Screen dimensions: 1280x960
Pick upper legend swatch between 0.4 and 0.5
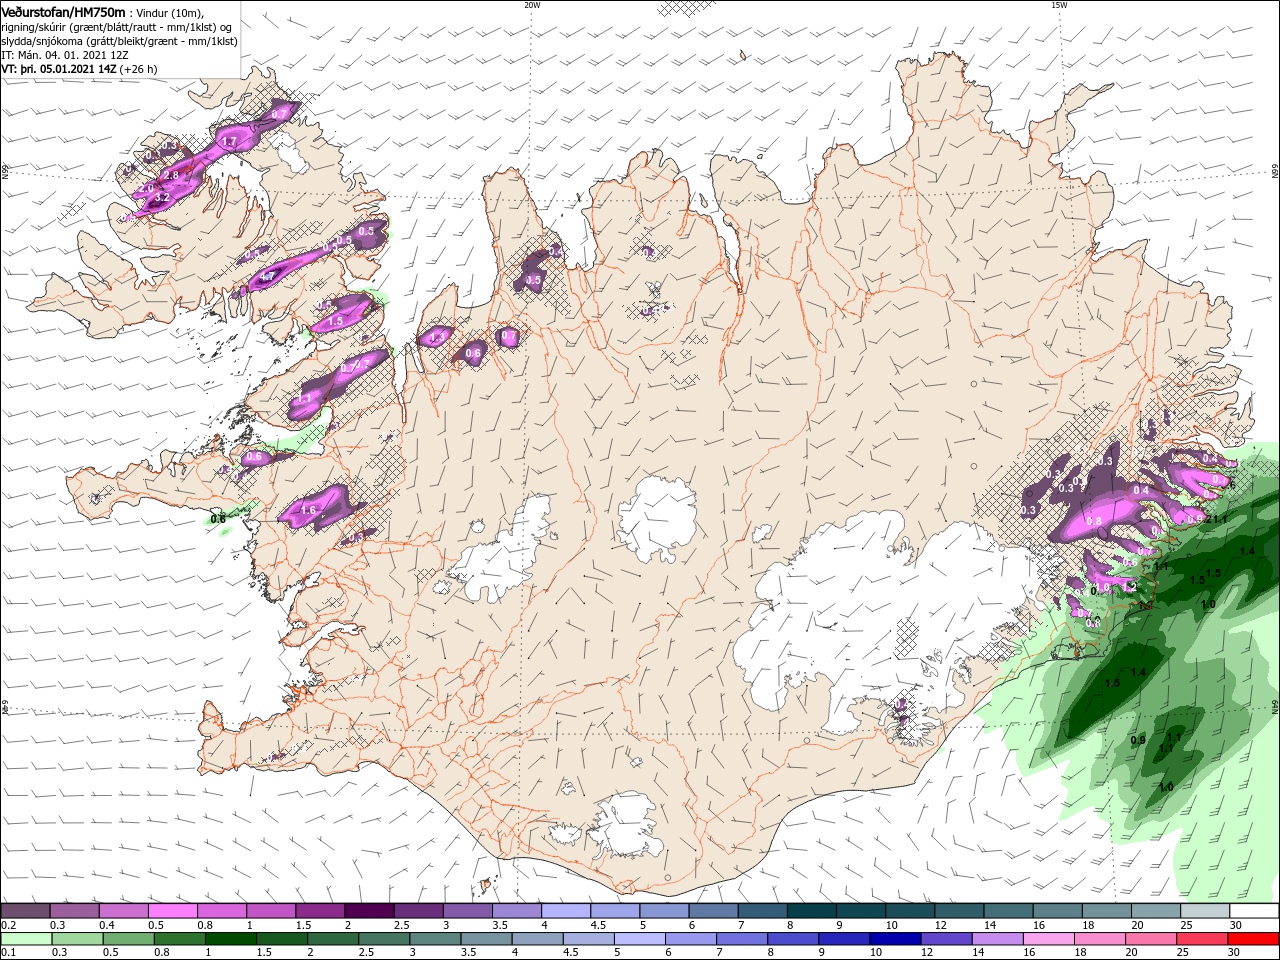123,910
